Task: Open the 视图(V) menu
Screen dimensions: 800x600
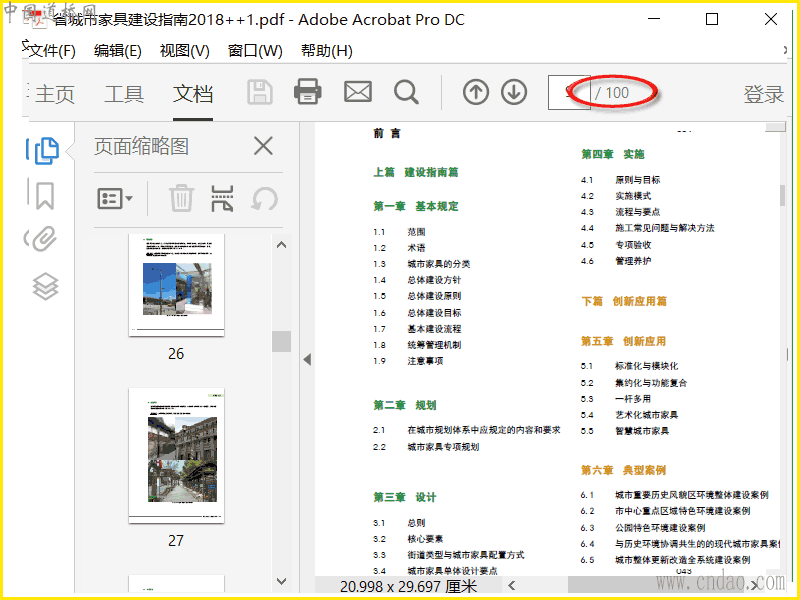Action: click(x=185, y=51)
